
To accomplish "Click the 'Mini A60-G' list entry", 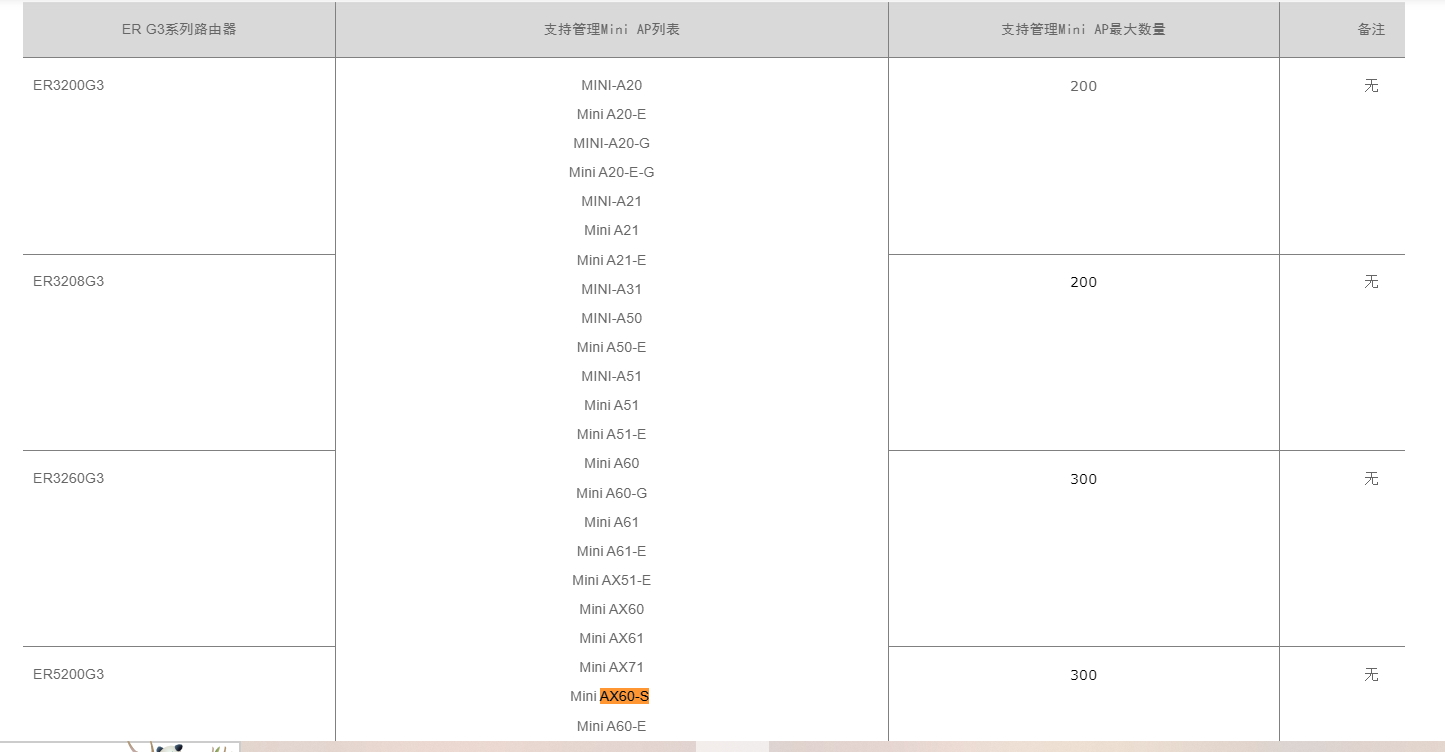I will 612,493.
